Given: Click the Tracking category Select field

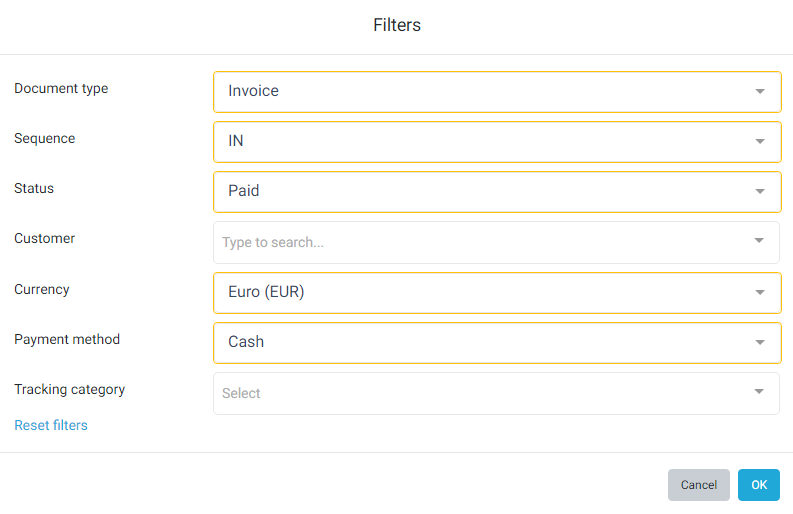Looking at the screenshot, I should pos(480,393).
